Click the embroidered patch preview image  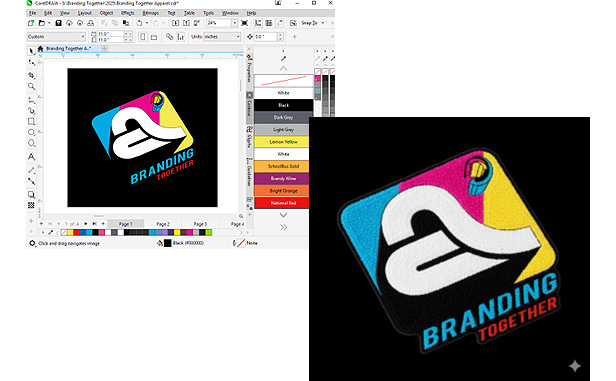pos(449,249)
